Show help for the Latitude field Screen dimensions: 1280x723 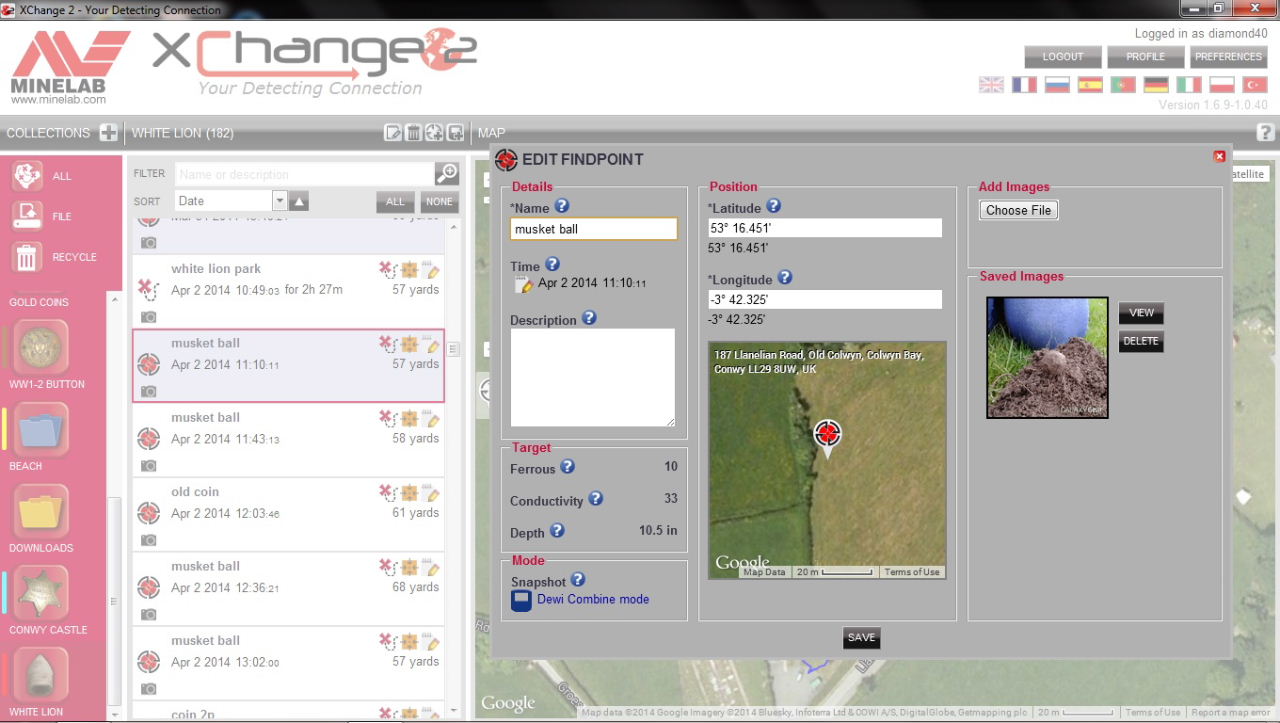[x=773, y=206]
